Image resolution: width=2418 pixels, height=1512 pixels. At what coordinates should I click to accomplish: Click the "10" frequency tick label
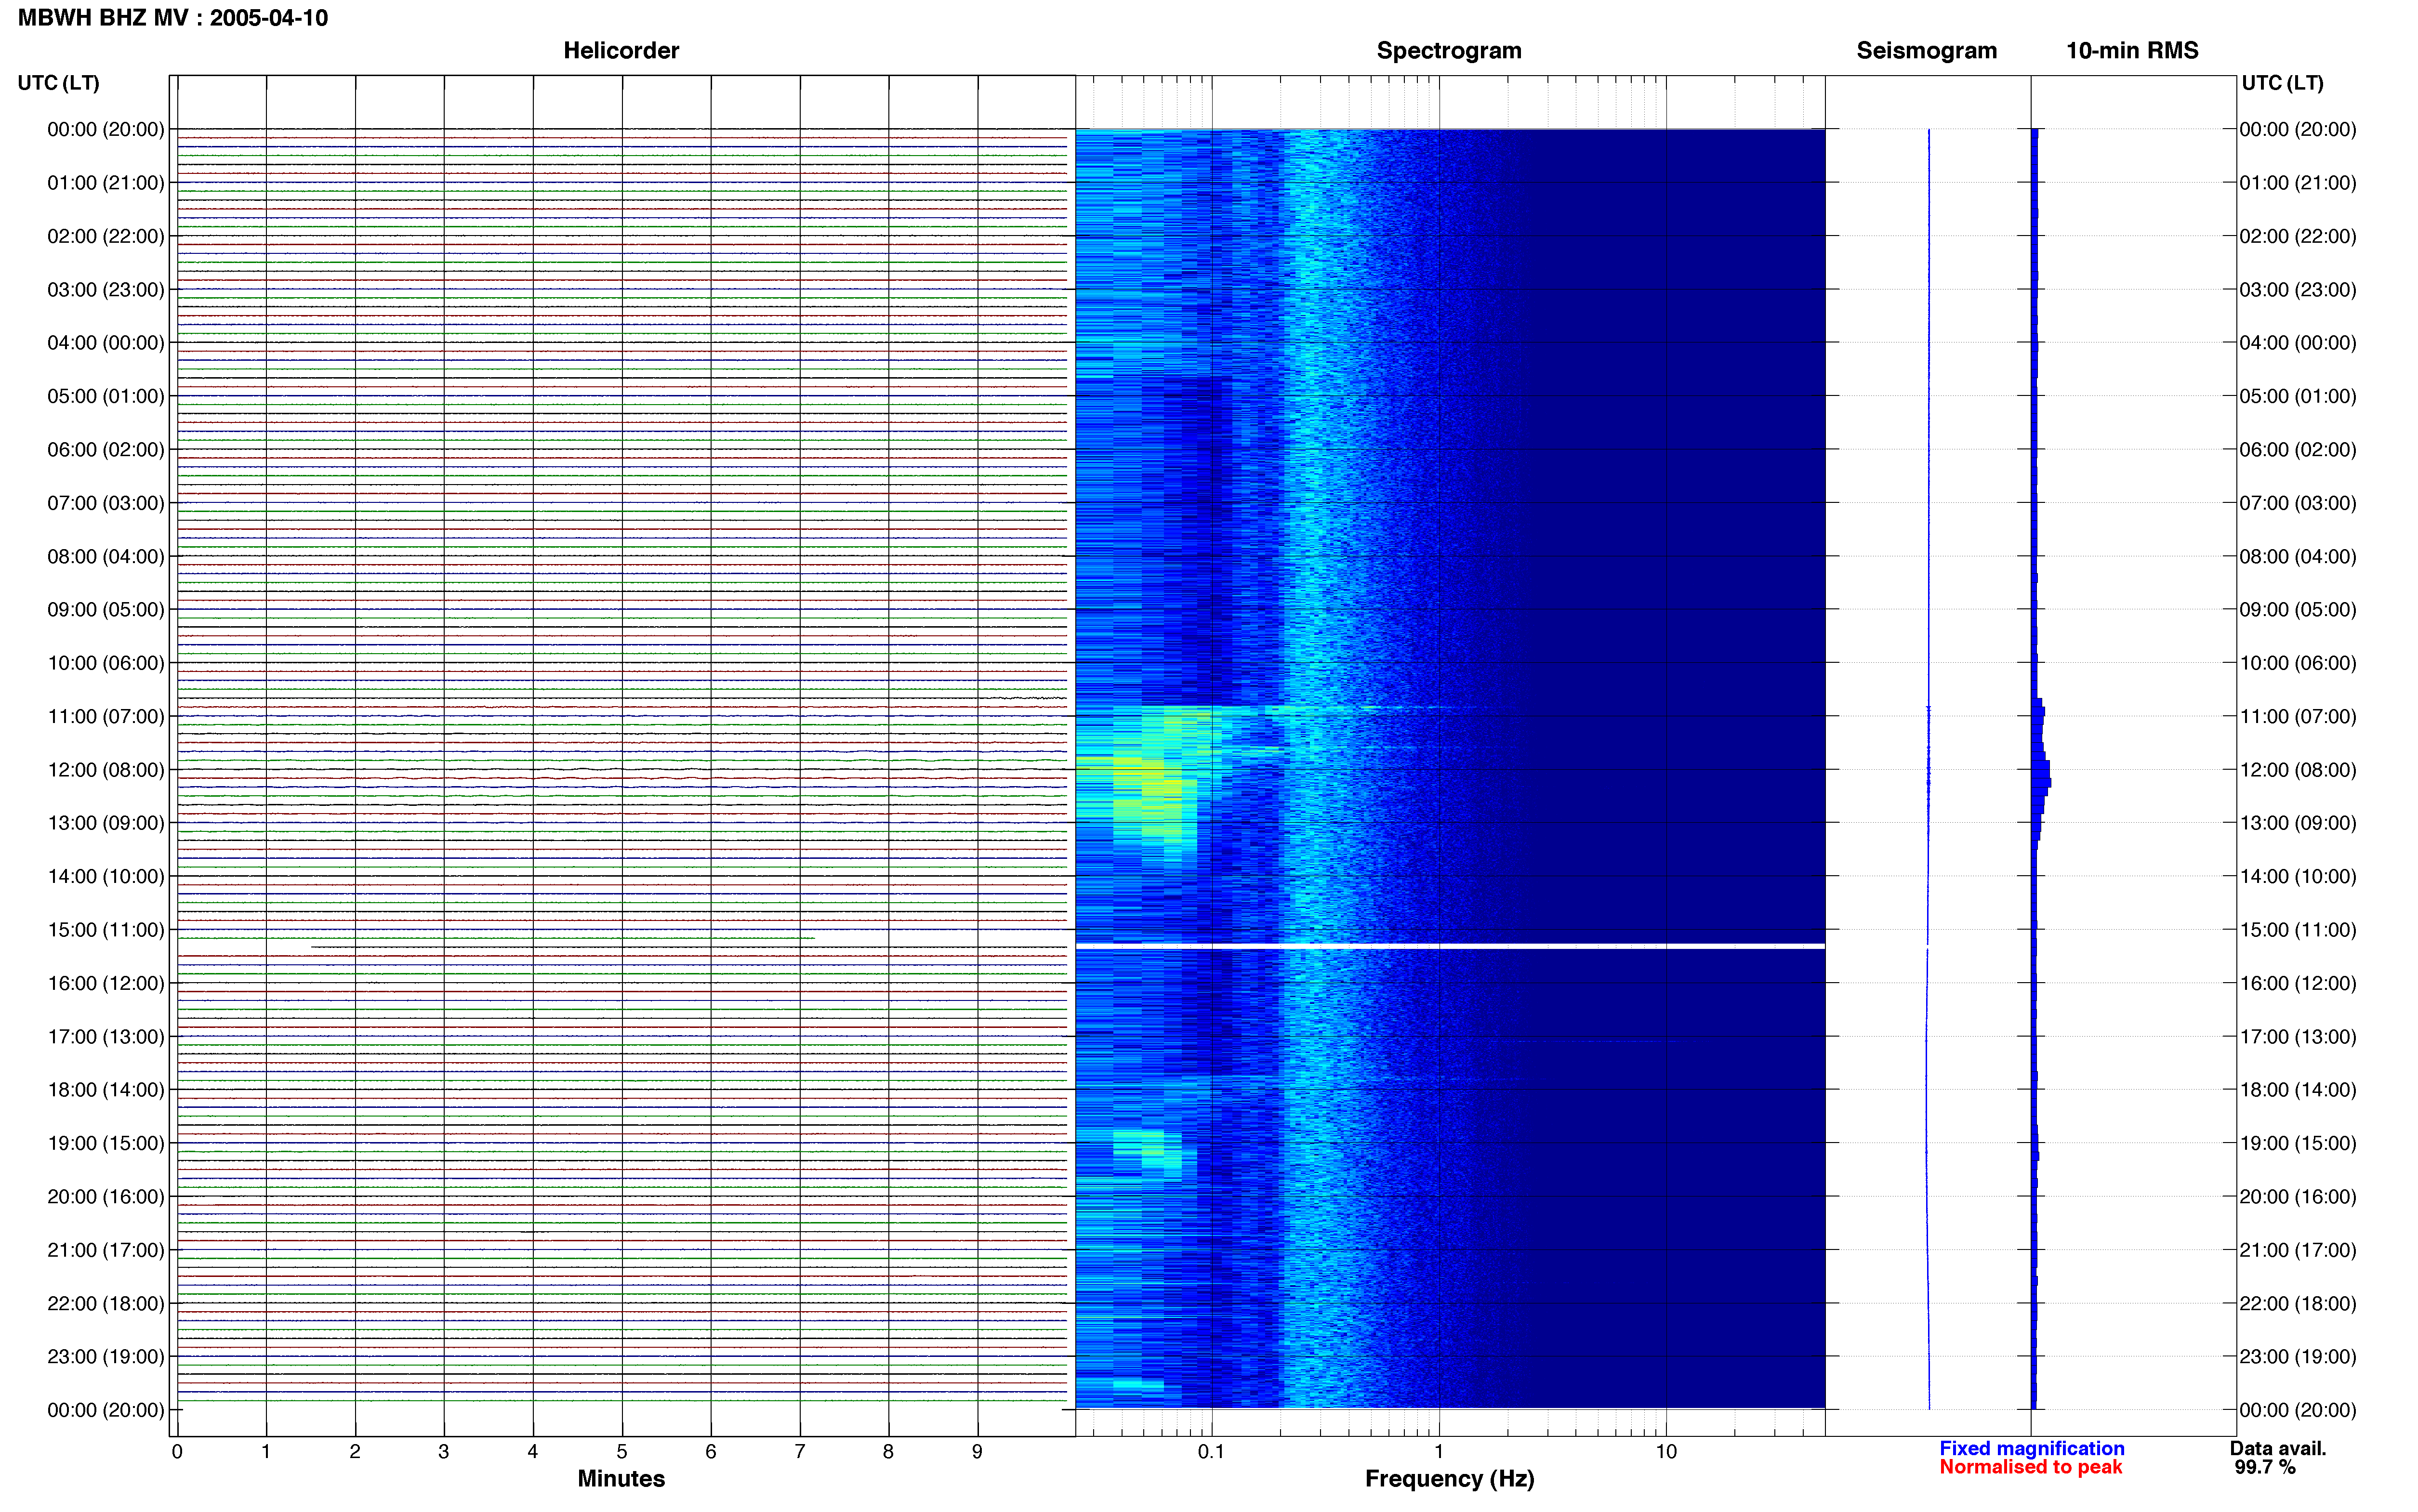point(1666,1451)
